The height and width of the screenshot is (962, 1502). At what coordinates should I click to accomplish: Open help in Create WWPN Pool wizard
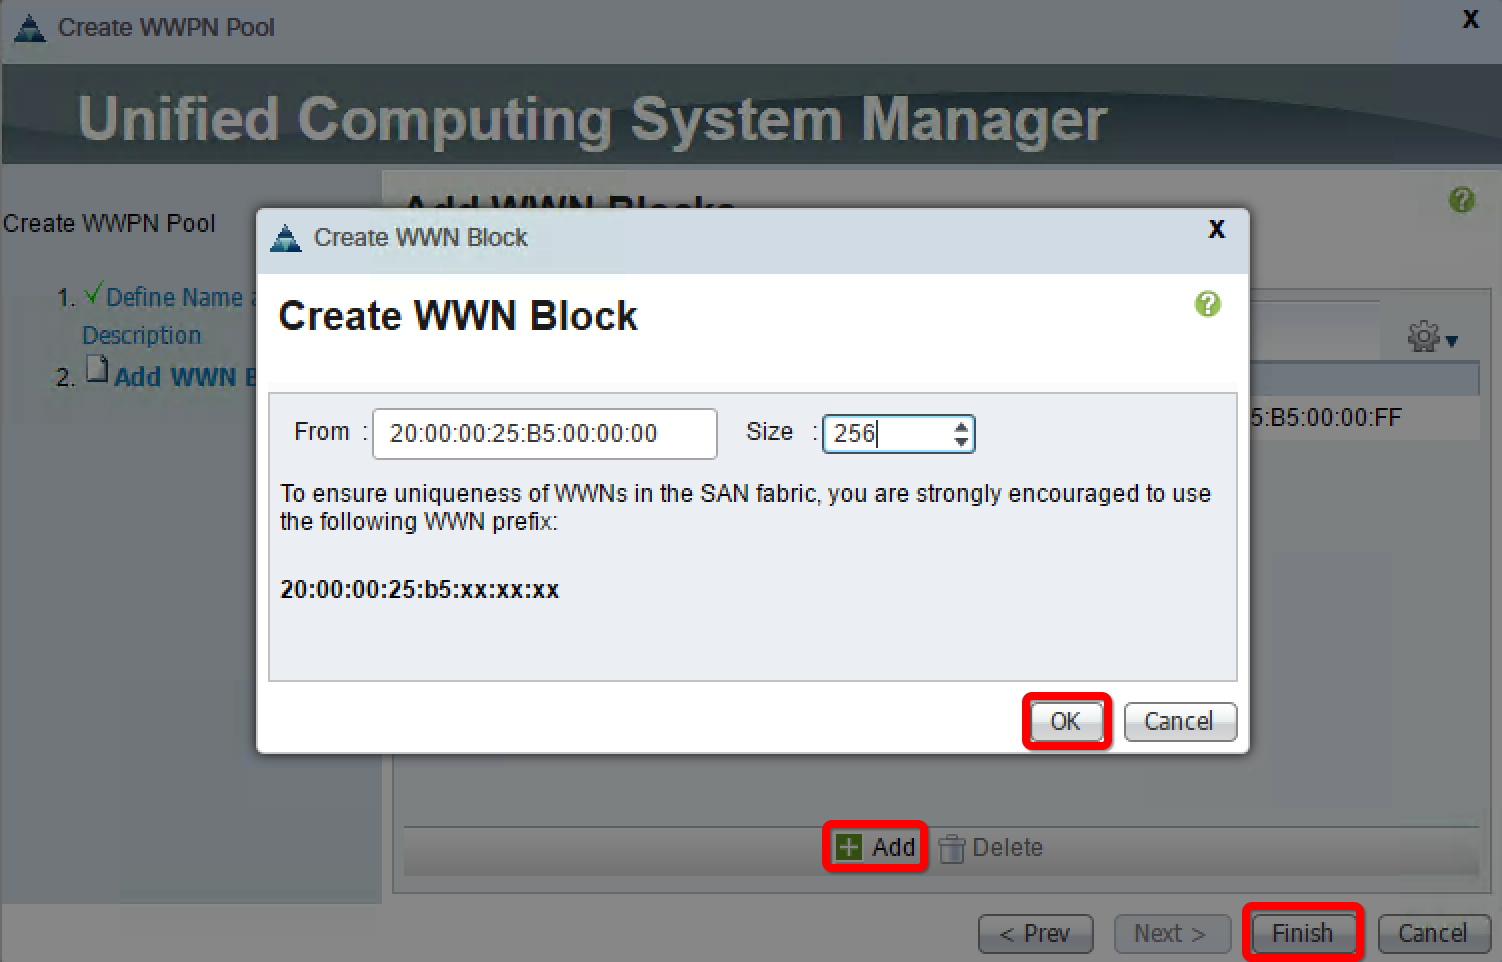point(1461,200)
